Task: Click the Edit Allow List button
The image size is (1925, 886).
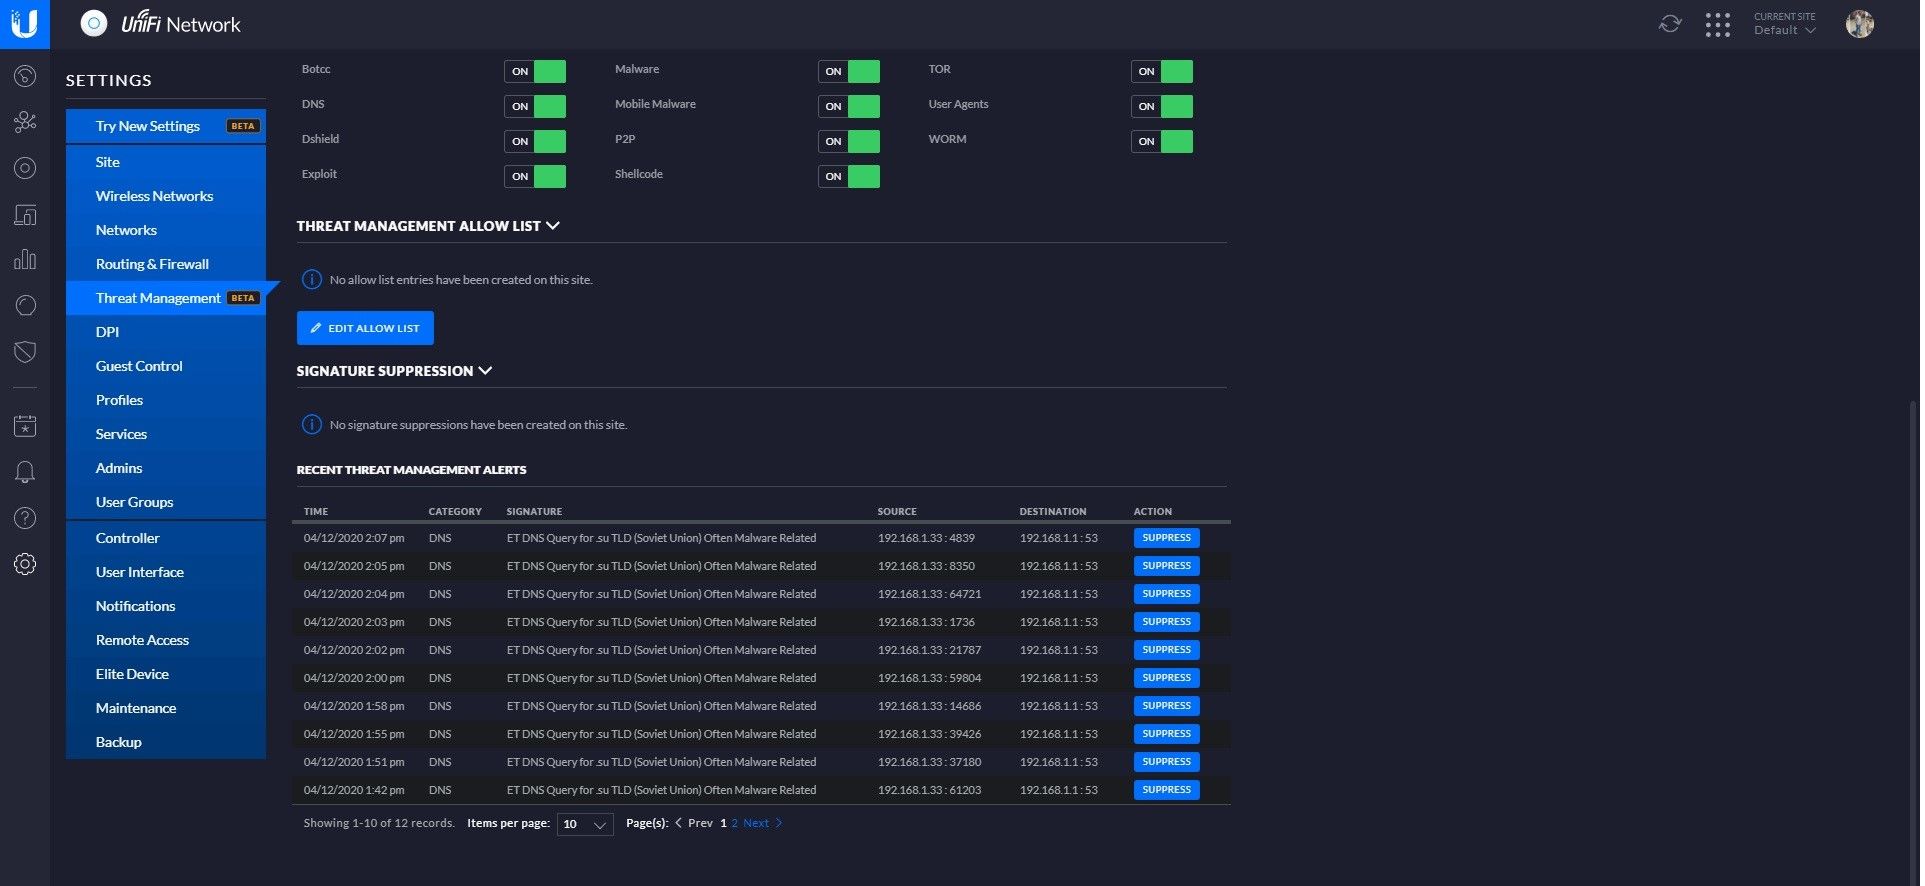Action: tap(366, 328)
